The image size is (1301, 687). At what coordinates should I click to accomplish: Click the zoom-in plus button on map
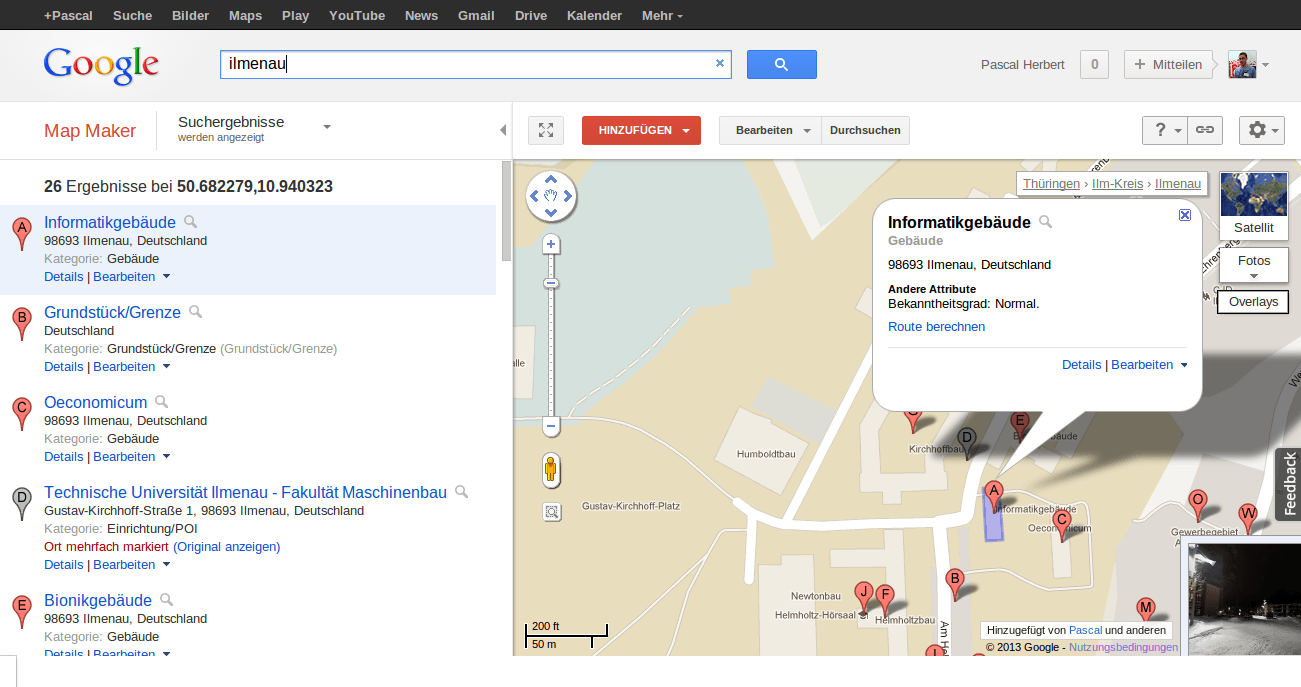point(551,245)
